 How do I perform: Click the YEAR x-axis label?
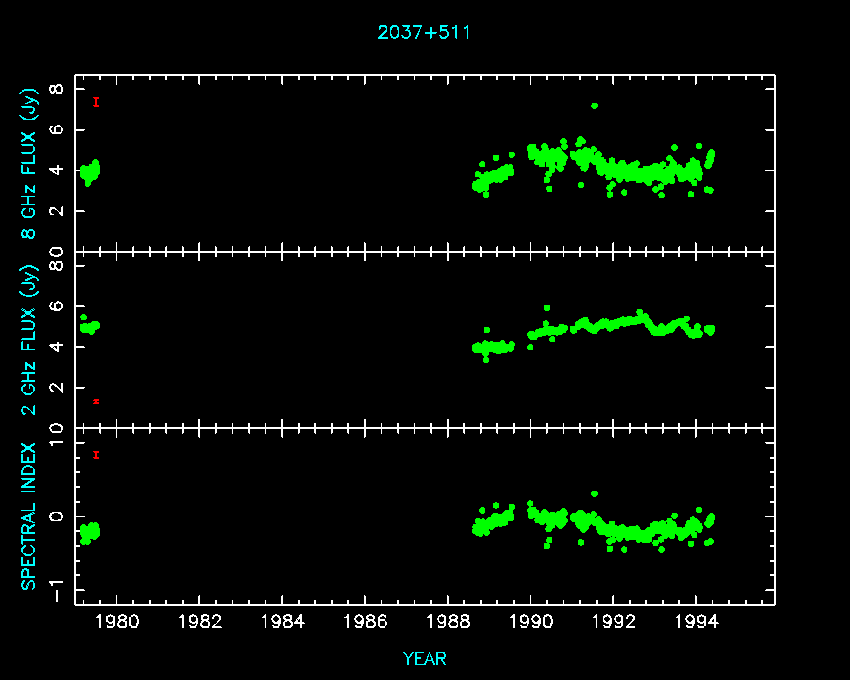tap(424, 658)
